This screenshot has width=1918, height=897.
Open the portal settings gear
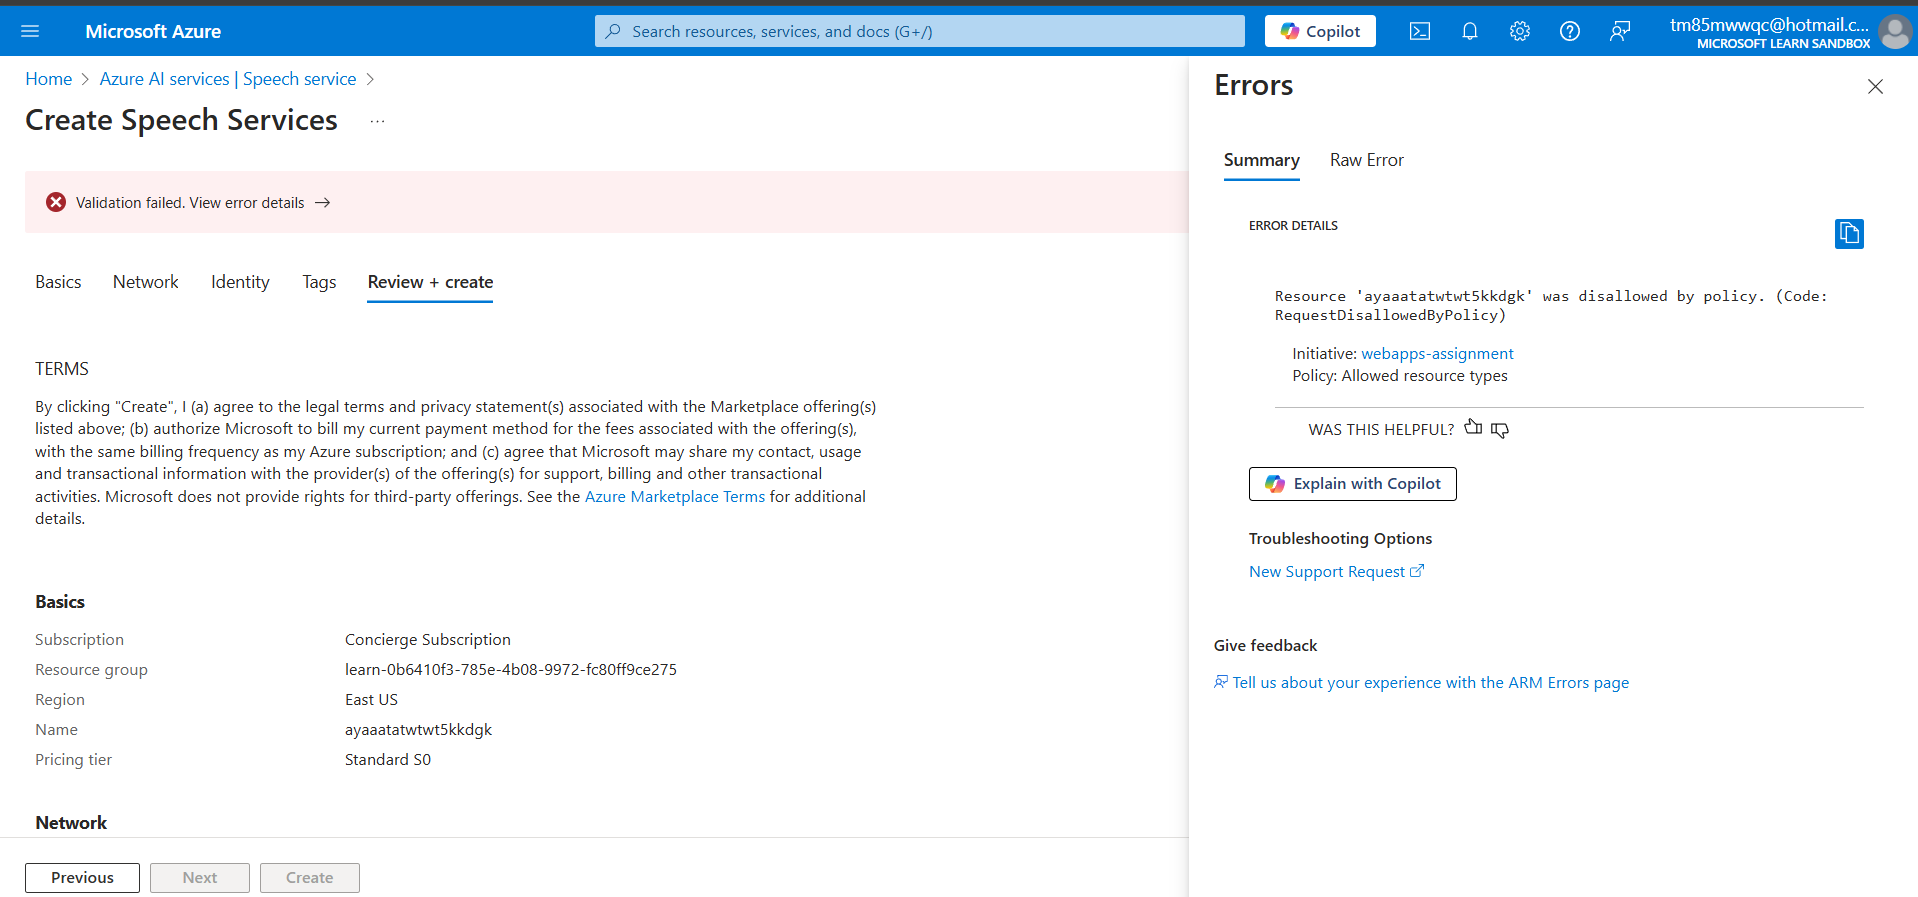[1519, 31]
